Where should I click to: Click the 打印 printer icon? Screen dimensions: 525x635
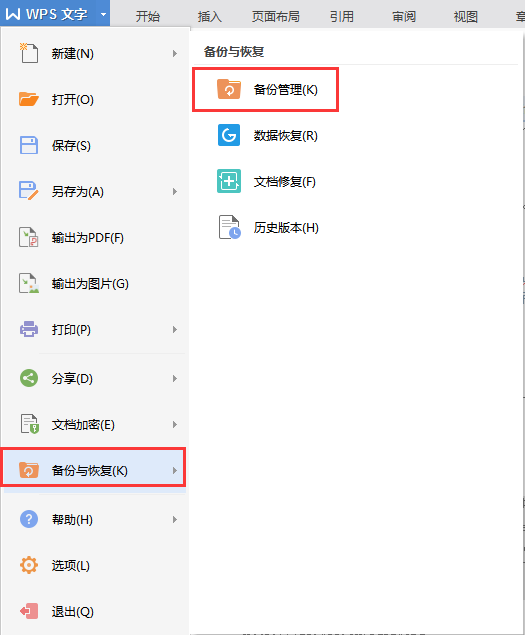[29, 329]
